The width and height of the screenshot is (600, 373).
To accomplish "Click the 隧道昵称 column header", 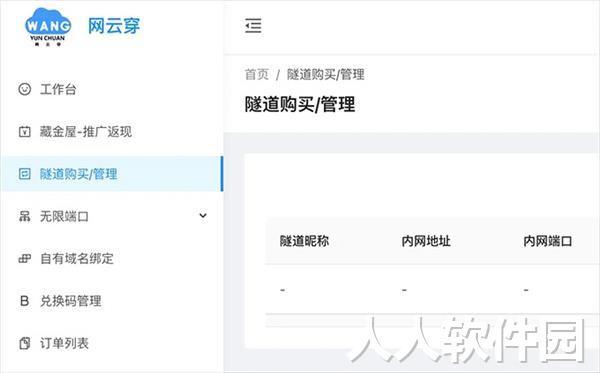I will [x=304, y=241].
